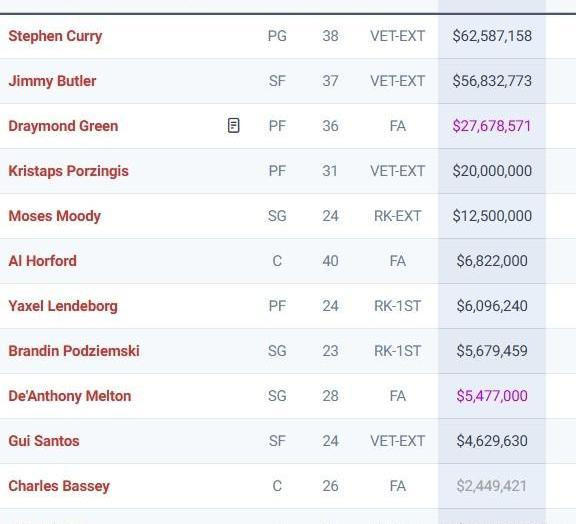Select Stephen Curry's $62,587,158 salary cell

(492, 36)
